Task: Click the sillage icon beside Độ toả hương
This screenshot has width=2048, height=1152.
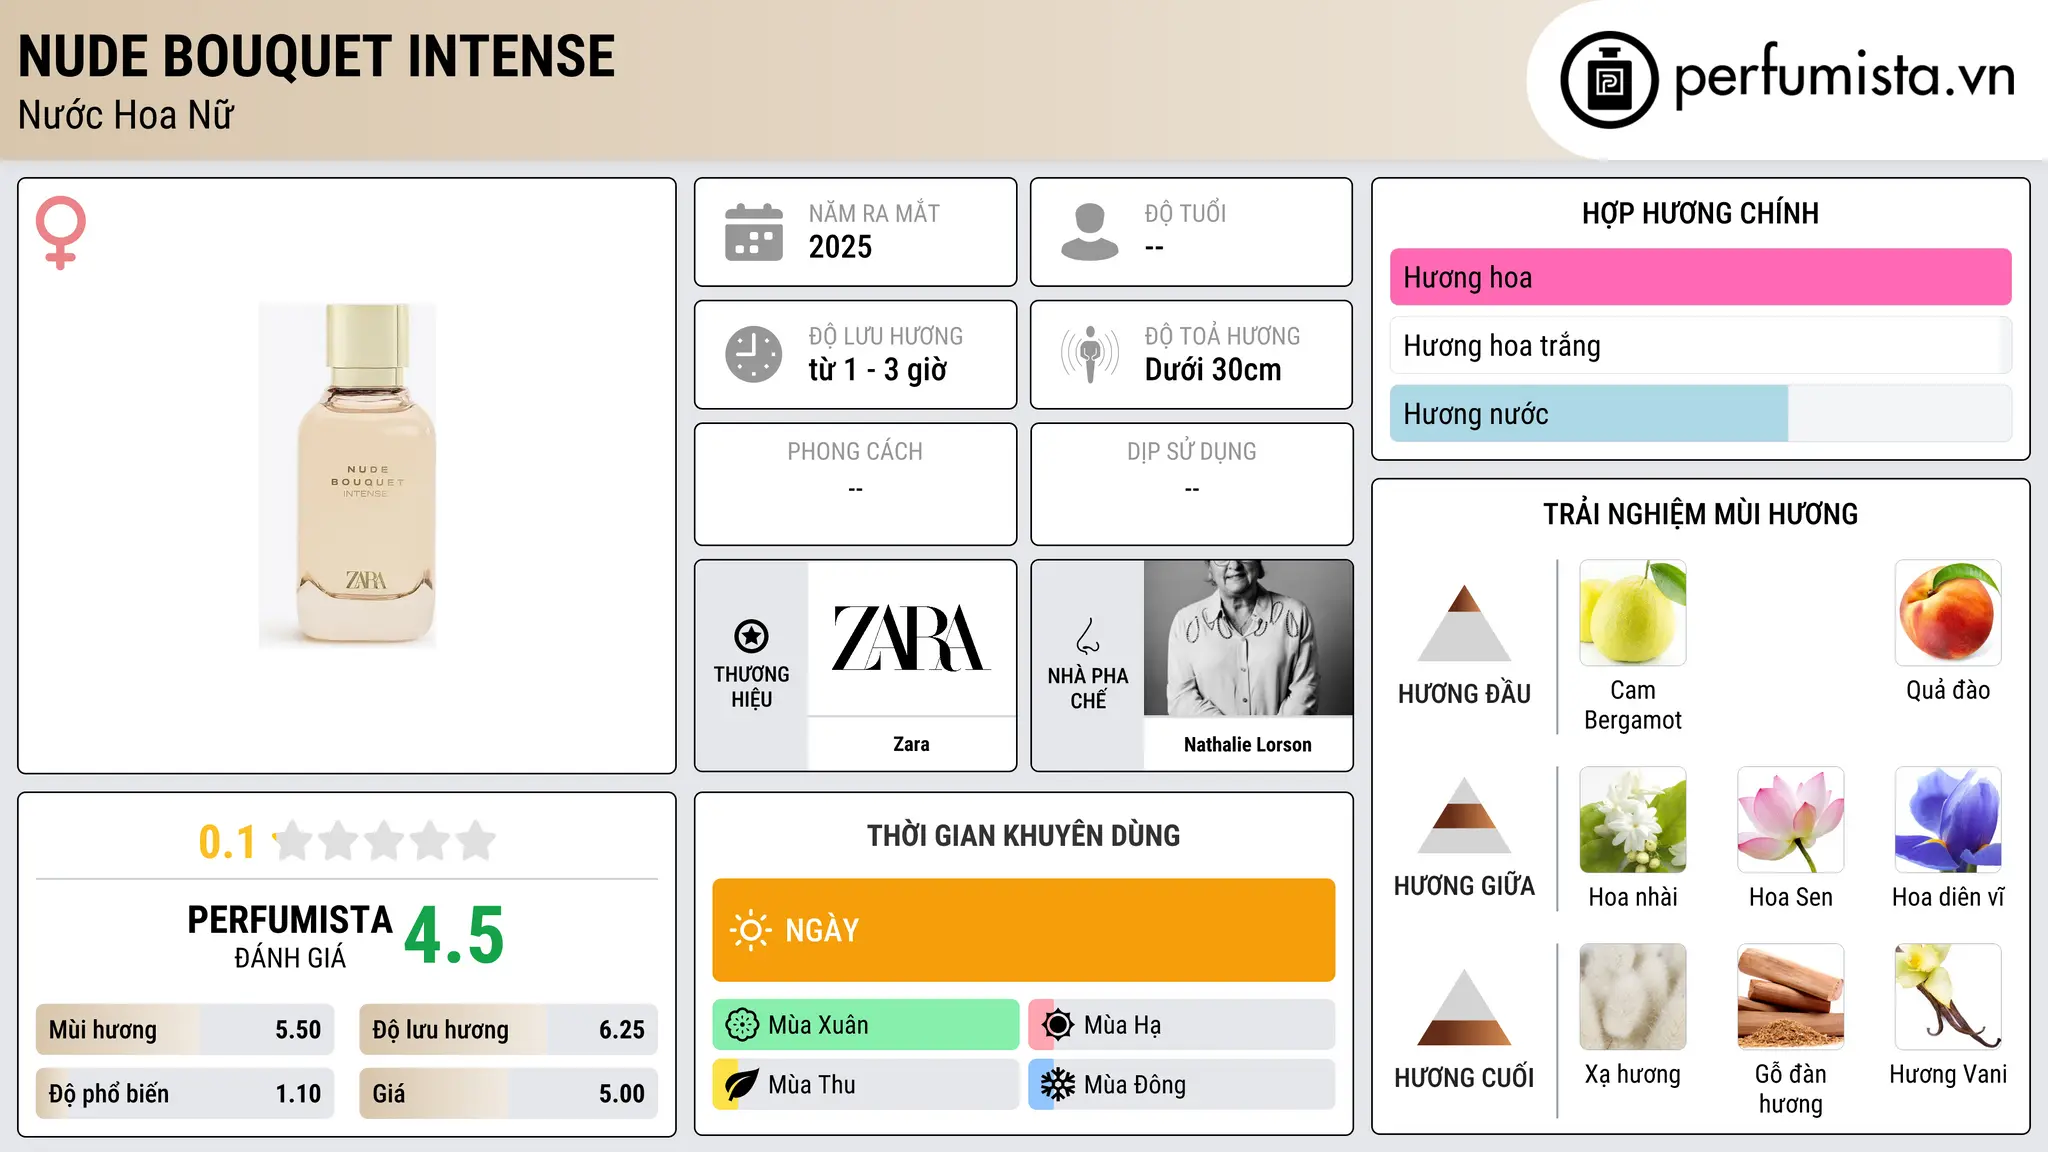Action: tap(1089, 354)
